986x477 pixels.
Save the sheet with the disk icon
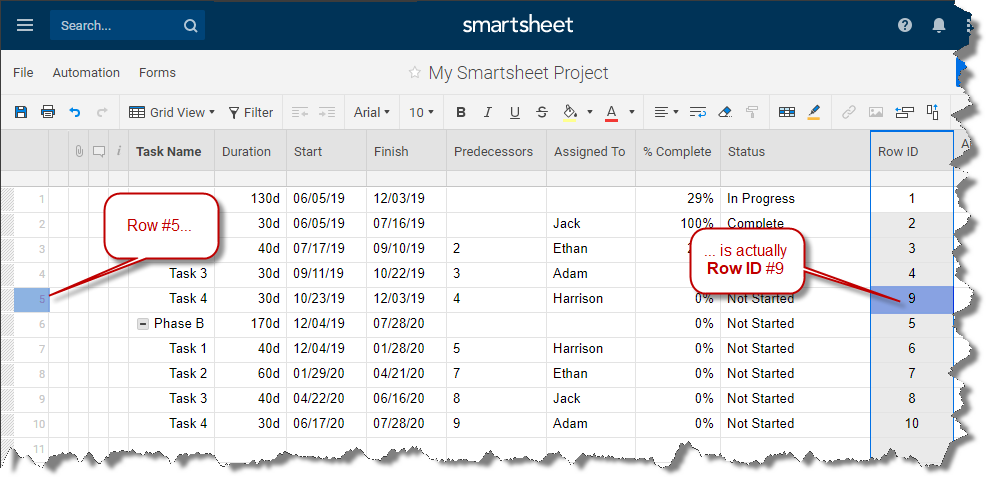[21, 112]
